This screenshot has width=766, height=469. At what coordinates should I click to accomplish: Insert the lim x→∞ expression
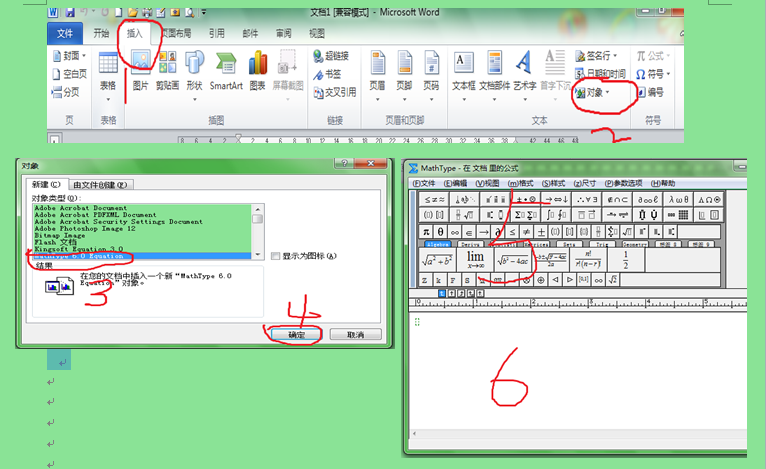click(x=475, y=259)
